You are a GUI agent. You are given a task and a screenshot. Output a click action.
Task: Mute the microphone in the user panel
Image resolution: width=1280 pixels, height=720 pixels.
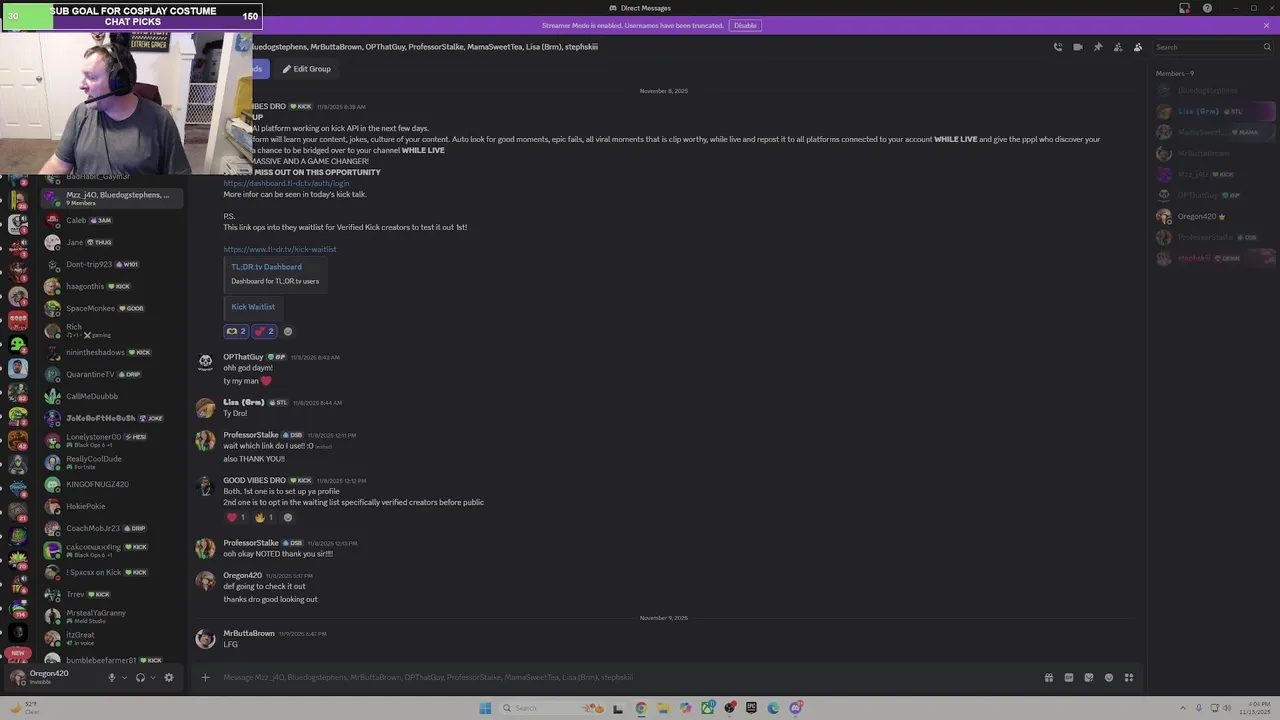coord(112,677)
